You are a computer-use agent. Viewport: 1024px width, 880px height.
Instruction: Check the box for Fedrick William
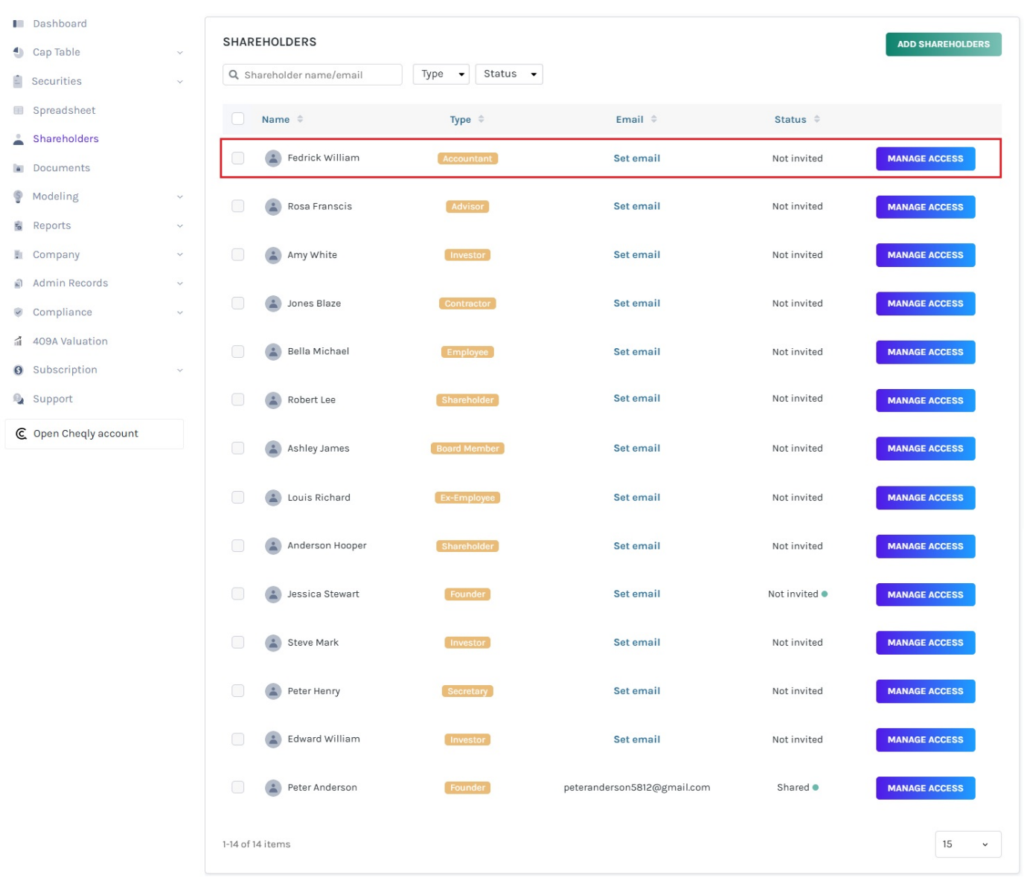pyautogui.click(x=238, y=158)
